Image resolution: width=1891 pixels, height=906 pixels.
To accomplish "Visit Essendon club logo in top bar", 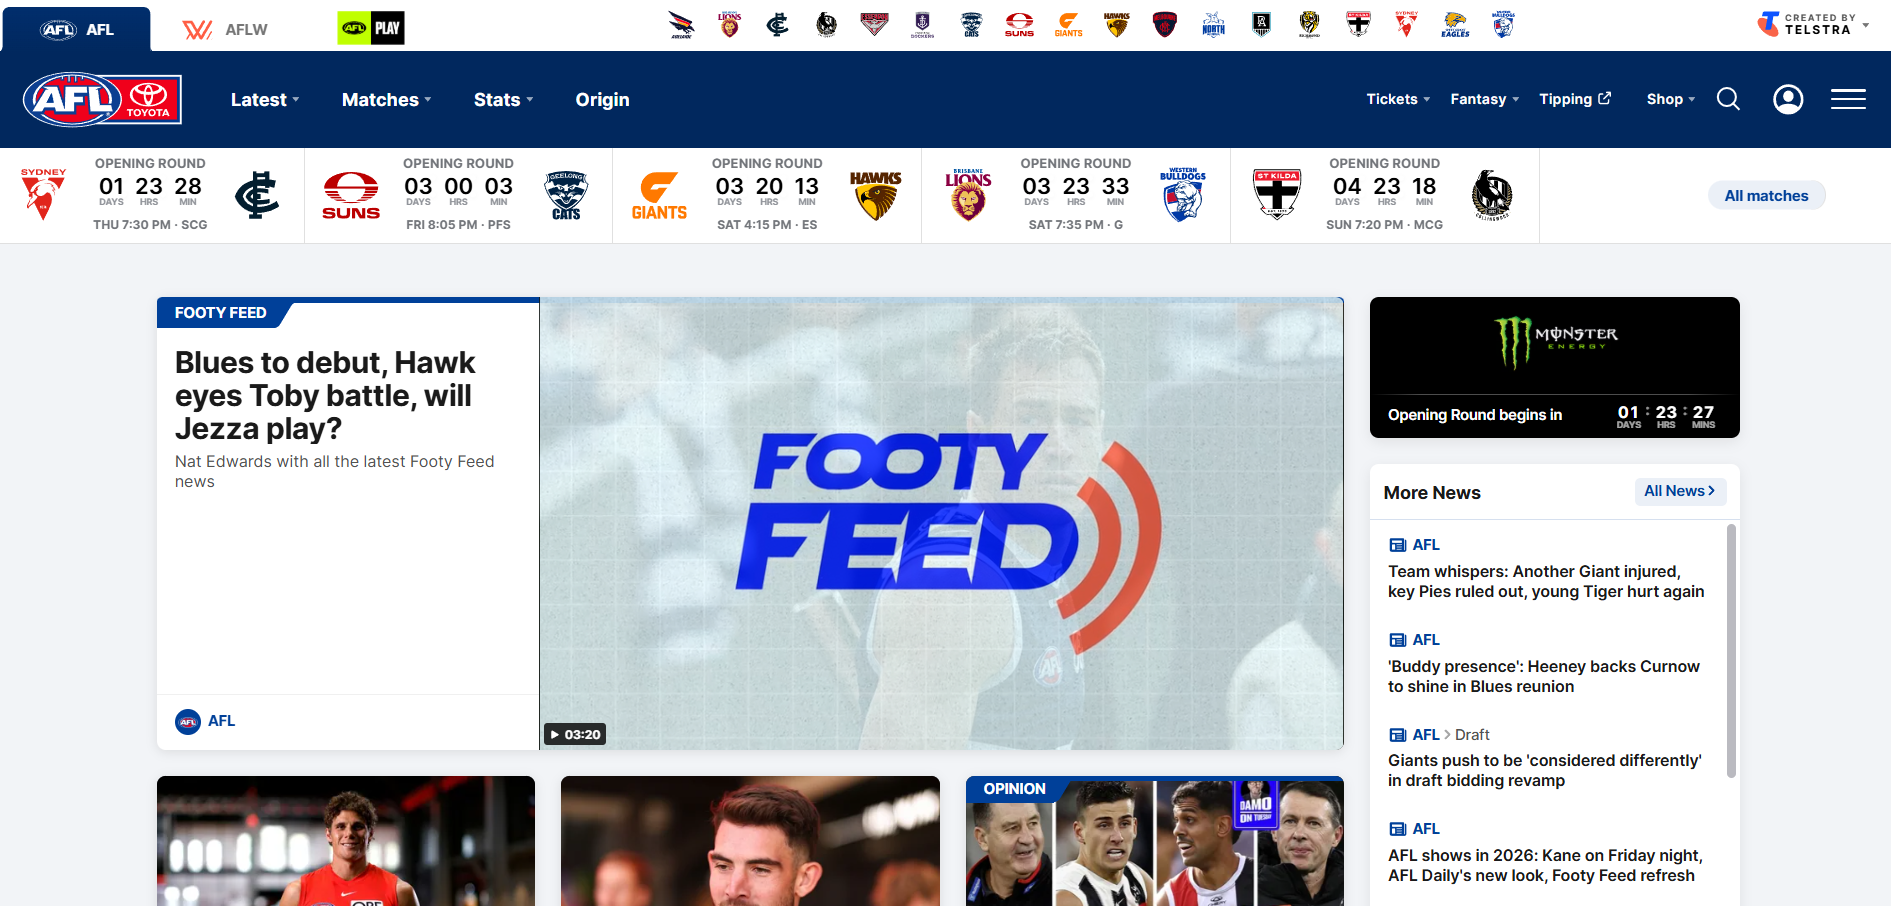I will click(875, 25).
